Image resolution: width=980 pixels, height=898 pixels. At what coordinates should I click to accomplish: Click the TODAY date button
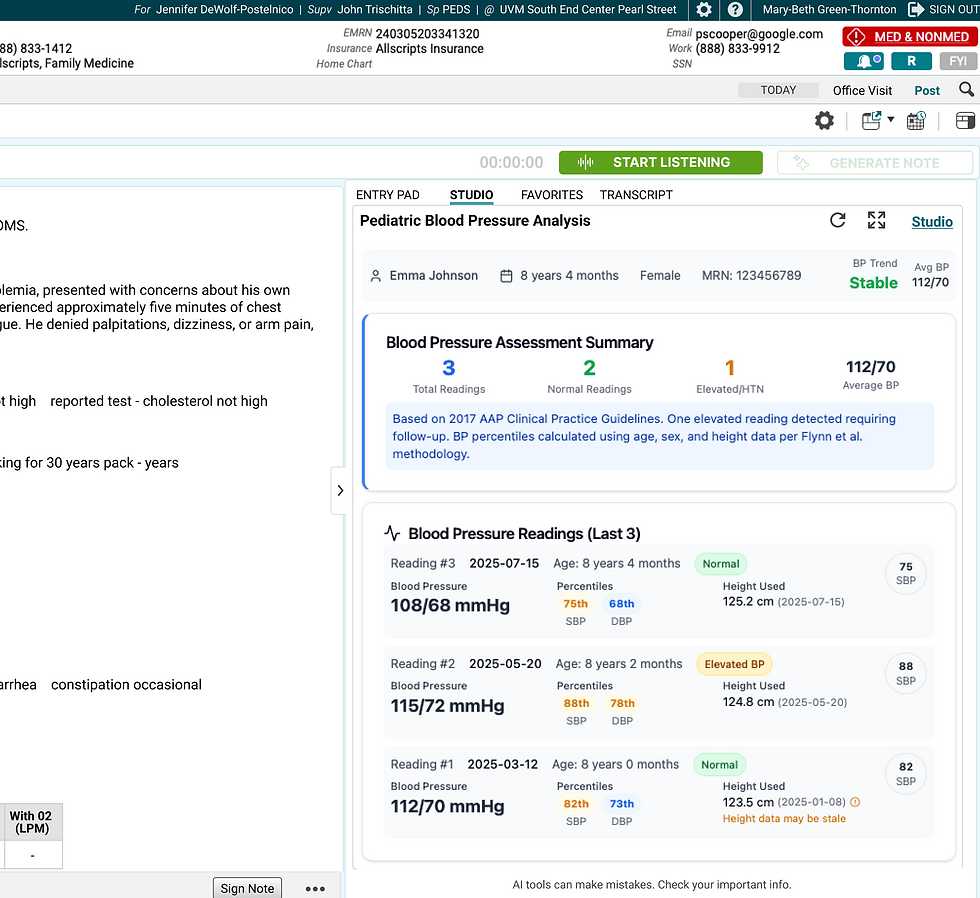(x=778, y=90)
